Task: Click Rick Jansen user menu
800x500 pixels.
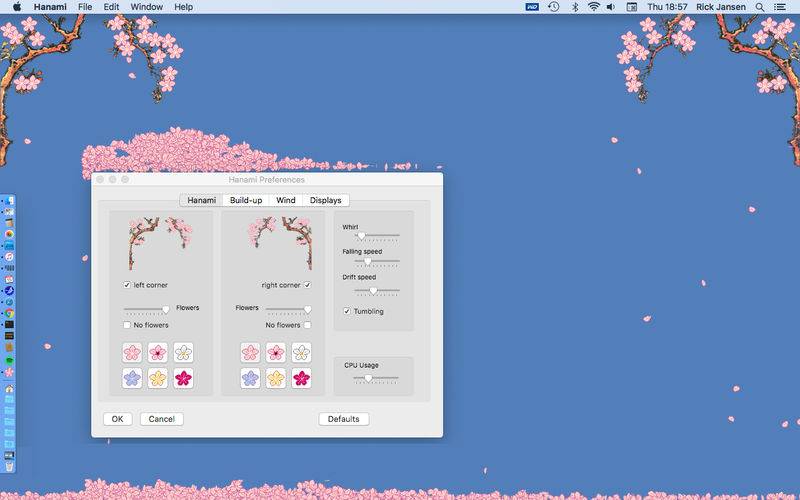Action: click(720, 7)
